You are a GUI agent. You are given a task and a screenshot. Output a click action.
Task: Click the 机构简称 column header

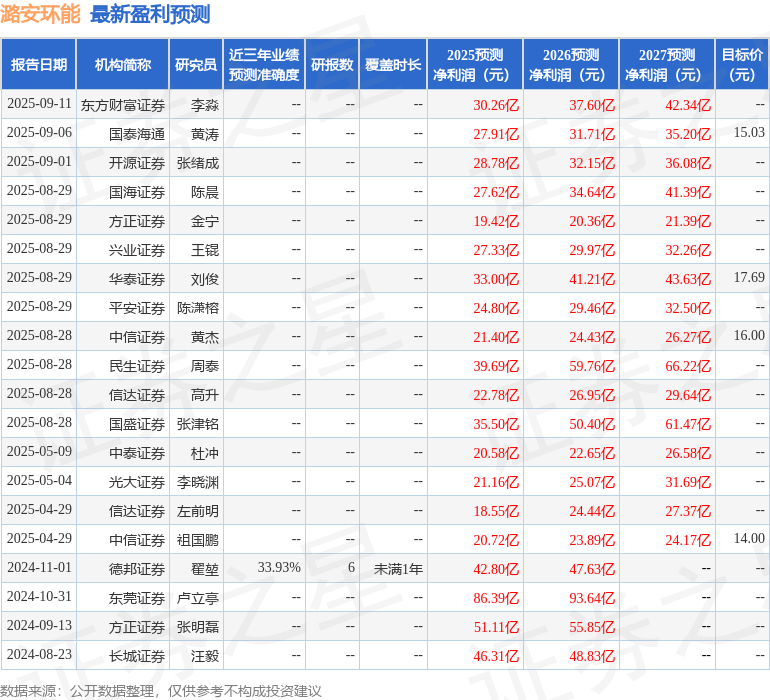pos(122,65)
